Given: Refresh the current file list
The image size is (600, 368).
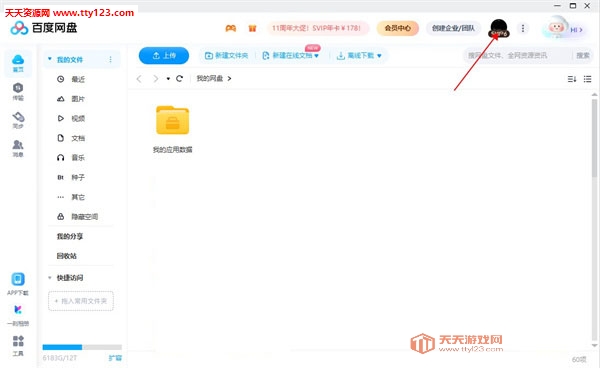Looking at the screenshot, I should coord(179,78).
